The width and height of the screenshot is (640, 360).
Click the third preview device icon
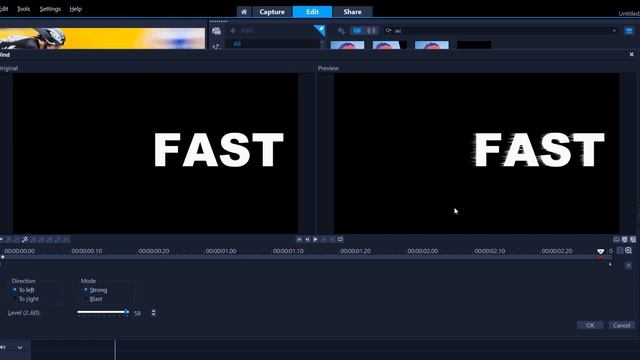pyautogui.click(x=633, y=240)
